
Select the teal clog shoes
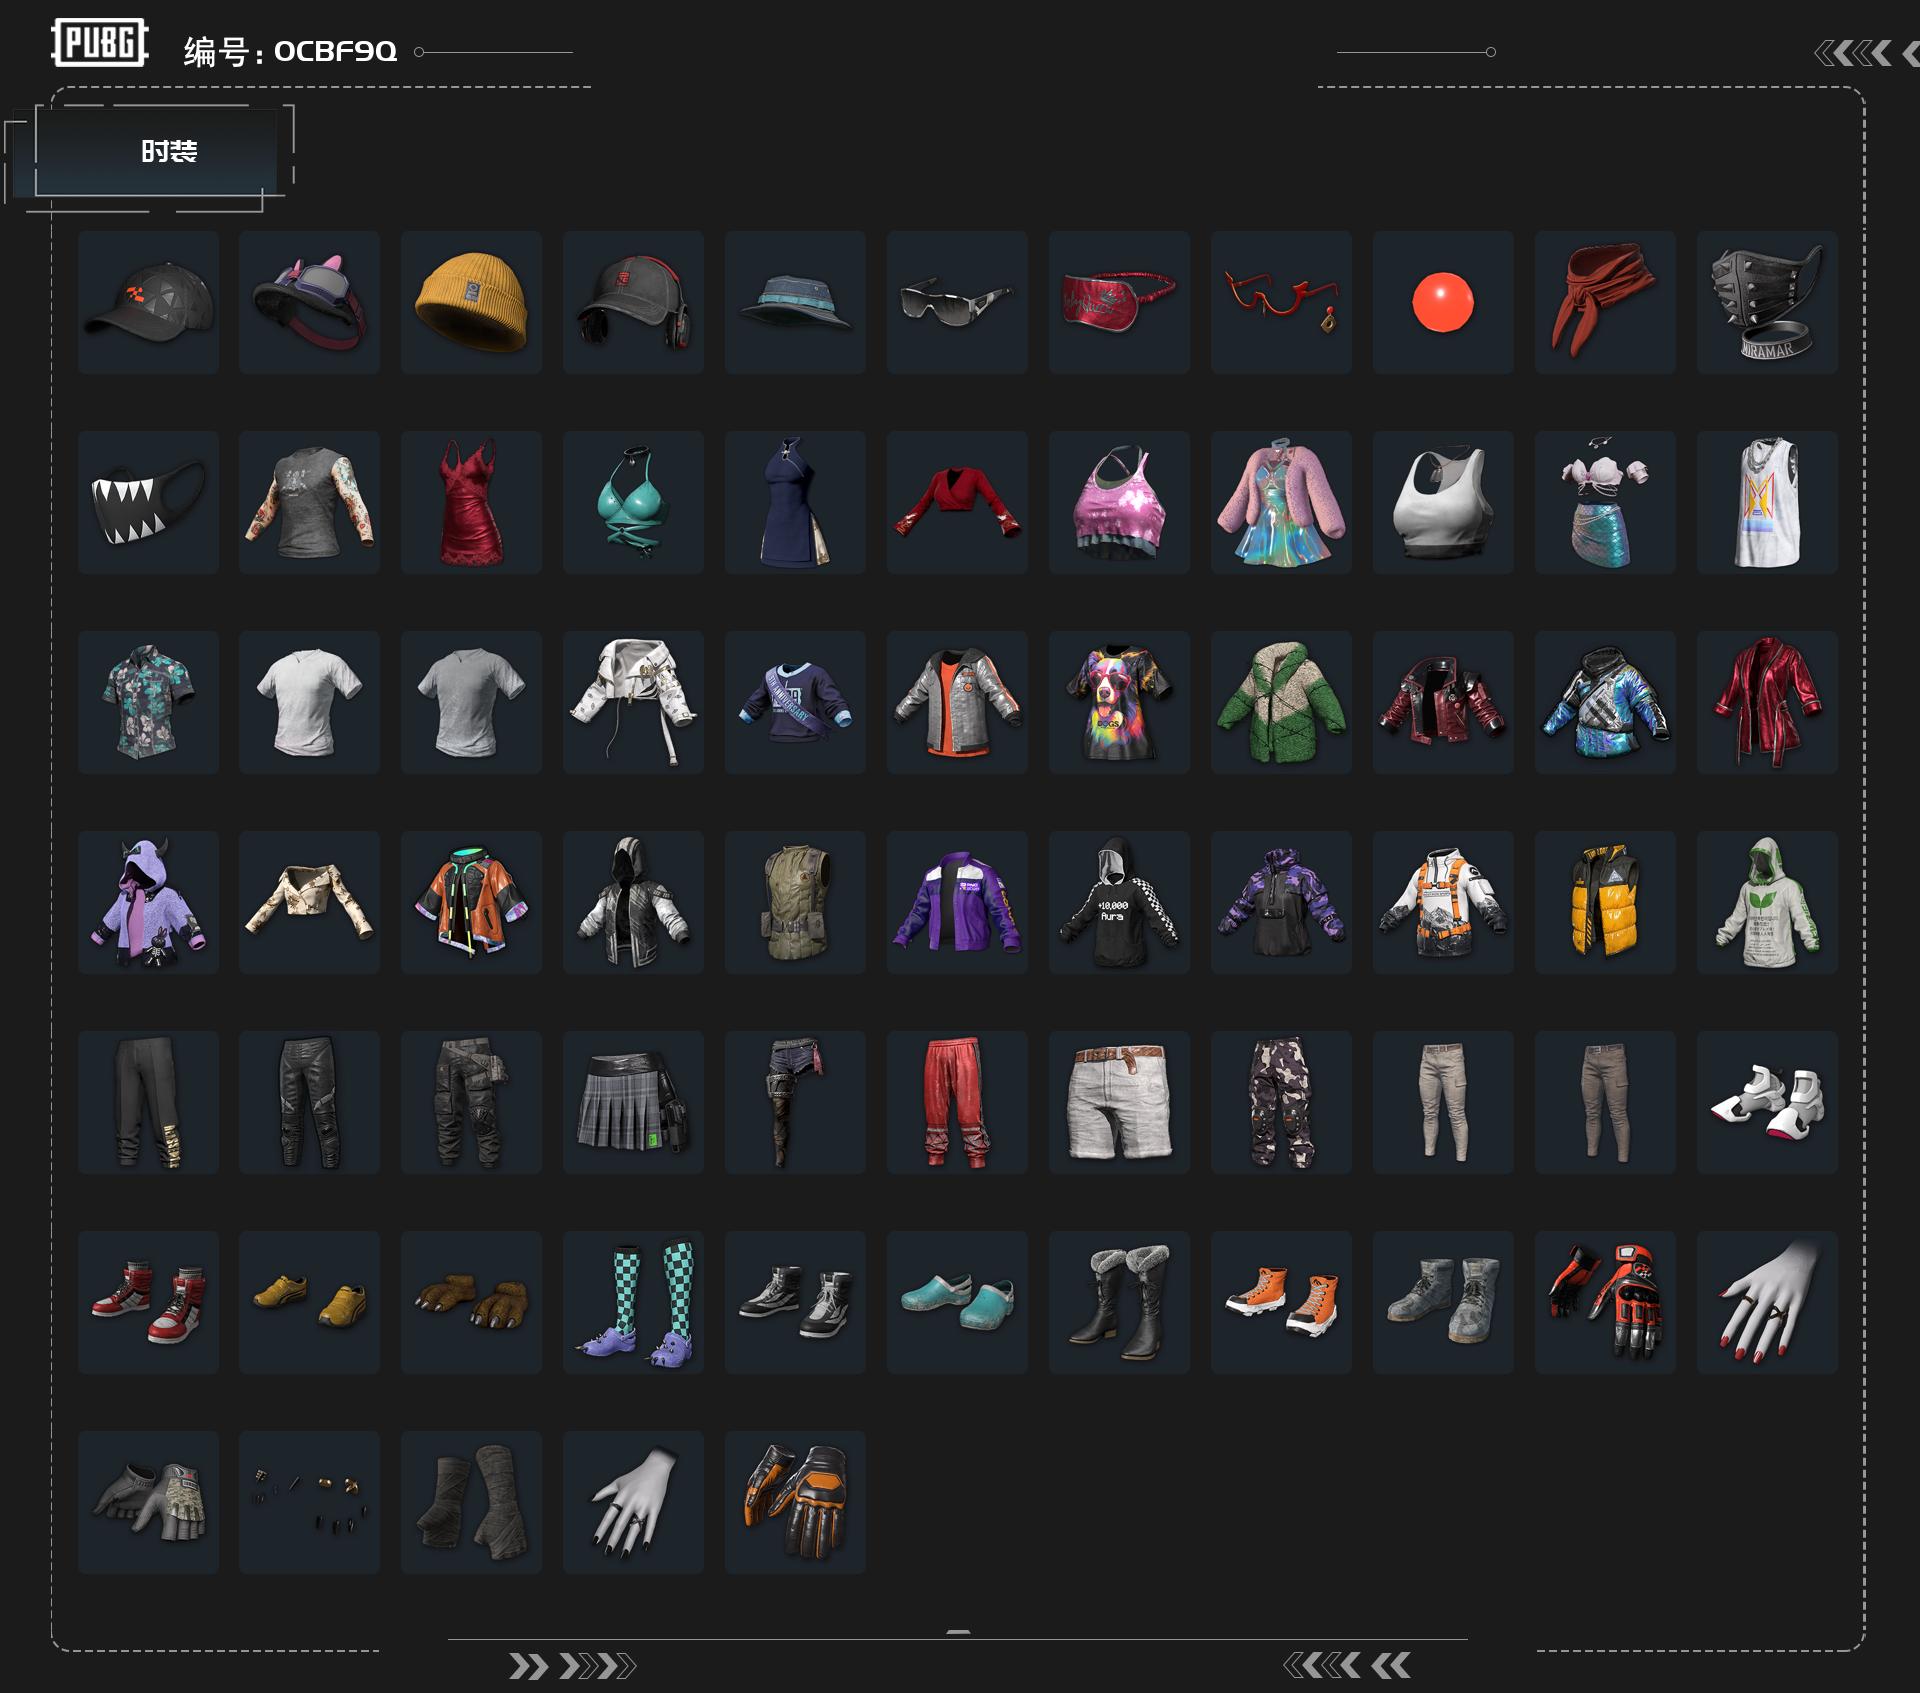tap(957, 1302)
